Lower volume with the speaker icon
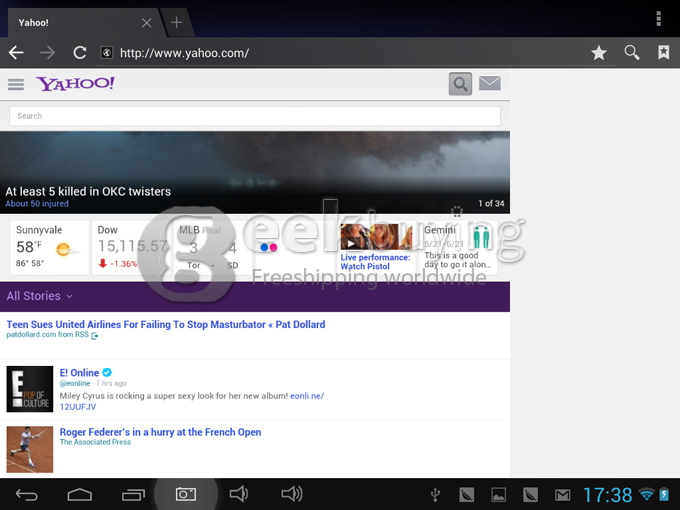This screenshot has height=510, width=680. point(239,494)
